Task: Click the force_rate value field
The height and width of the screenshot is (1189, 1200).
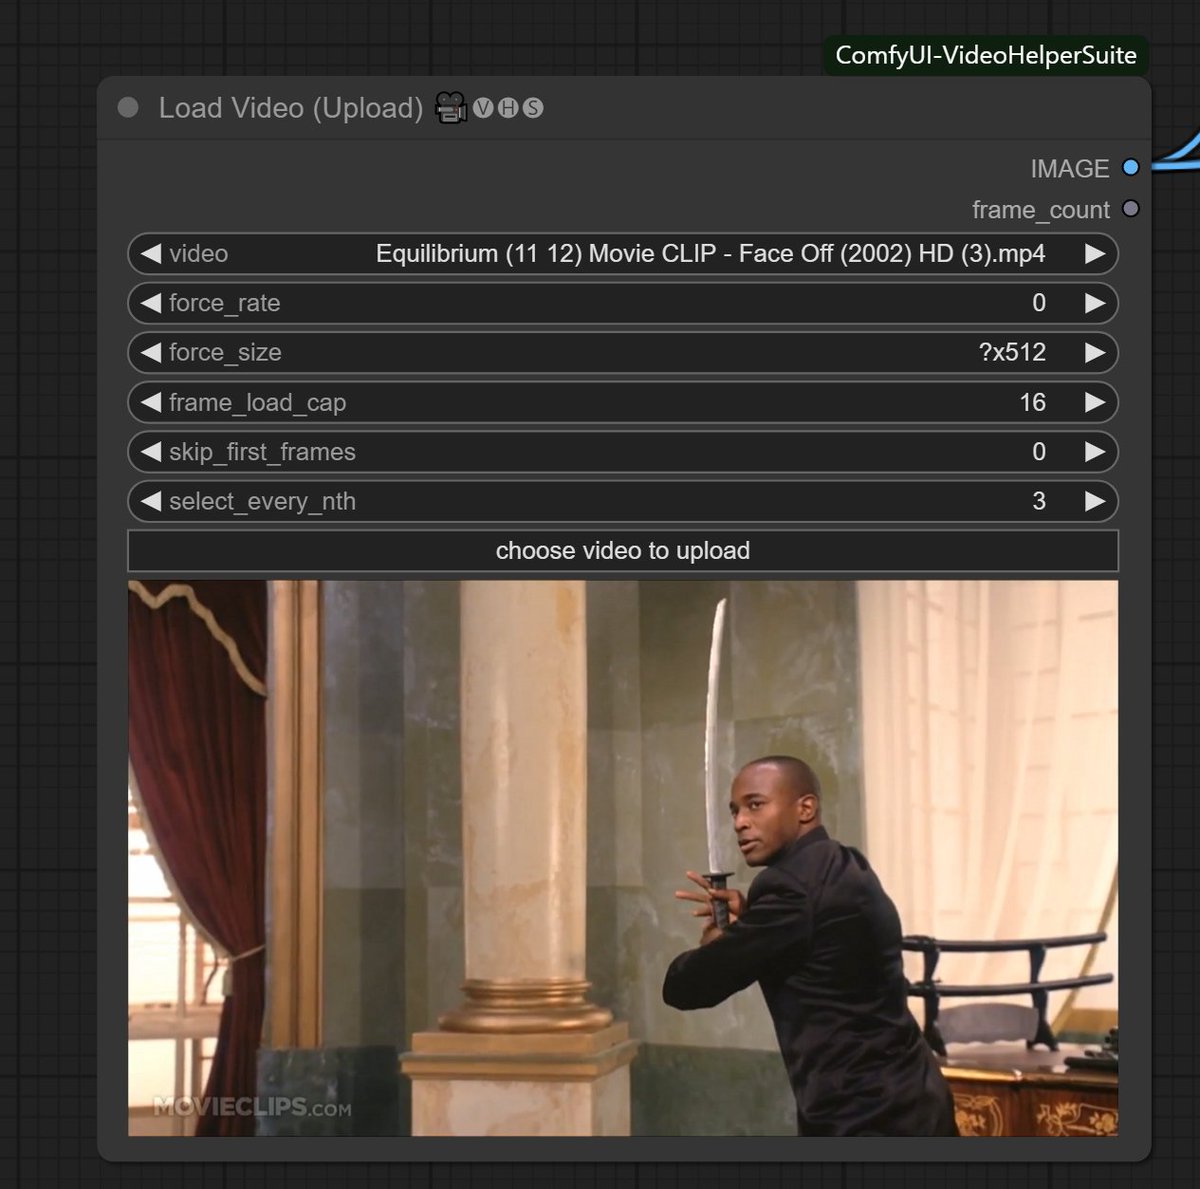Action: coord(623,303)
